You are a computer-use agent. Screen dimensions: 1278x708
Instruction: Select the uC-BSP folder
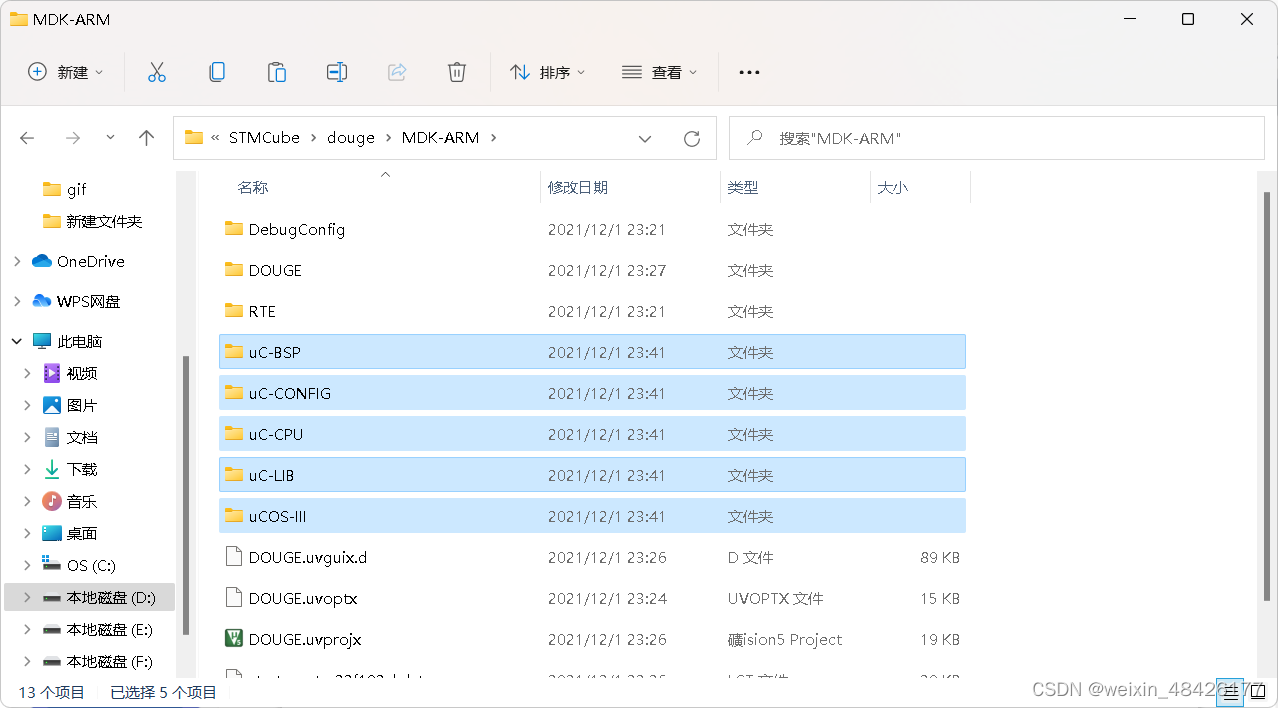point(592,352)
